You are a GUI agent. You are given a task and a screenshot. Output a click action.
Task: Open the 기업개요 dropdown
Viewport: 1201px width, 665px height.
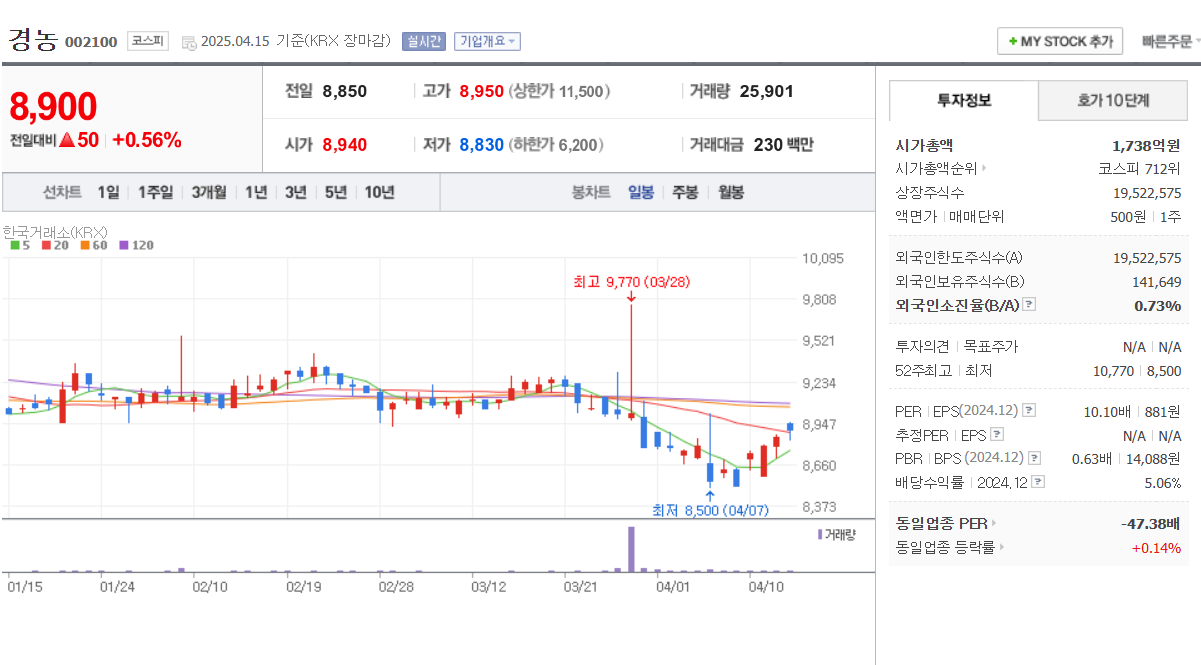(487, 41)
